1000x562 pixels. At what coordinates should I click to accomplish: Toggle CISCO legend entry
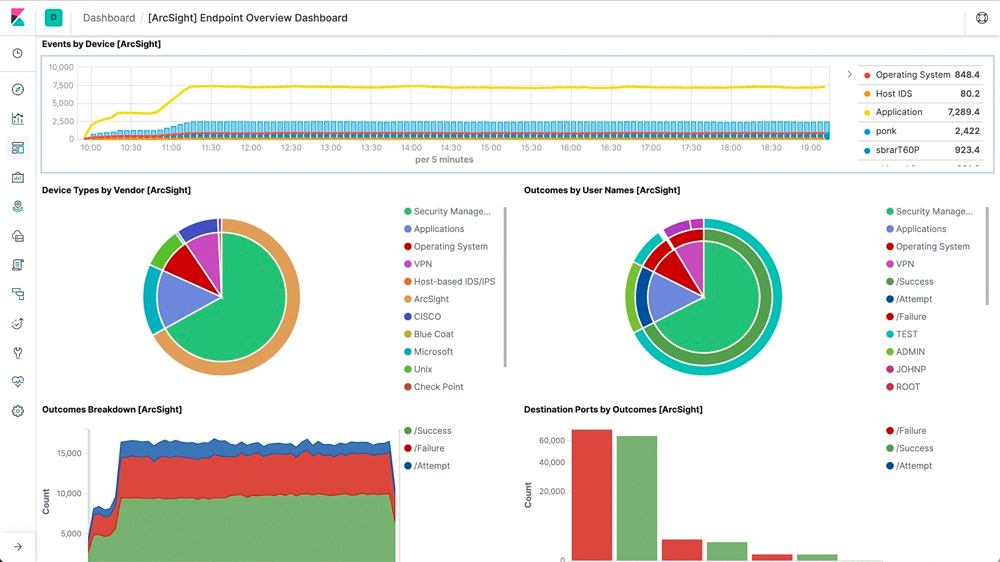[x=422, y=316]
